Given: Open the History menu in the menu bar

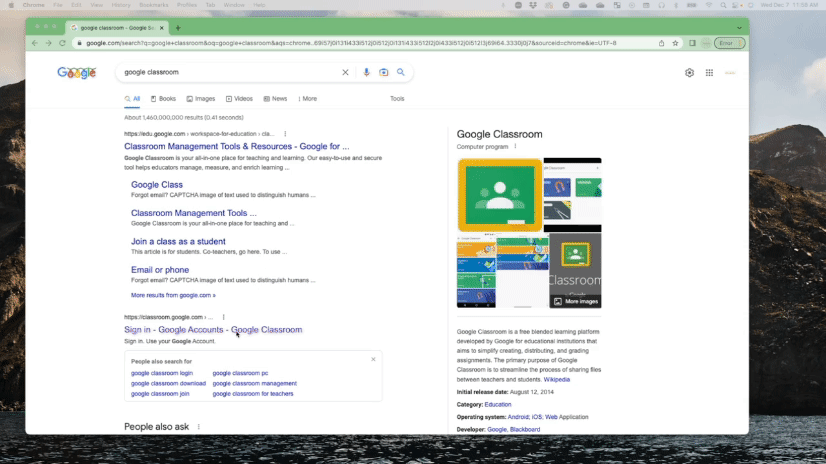Looking at the screenshot, I should coord(121,5).
